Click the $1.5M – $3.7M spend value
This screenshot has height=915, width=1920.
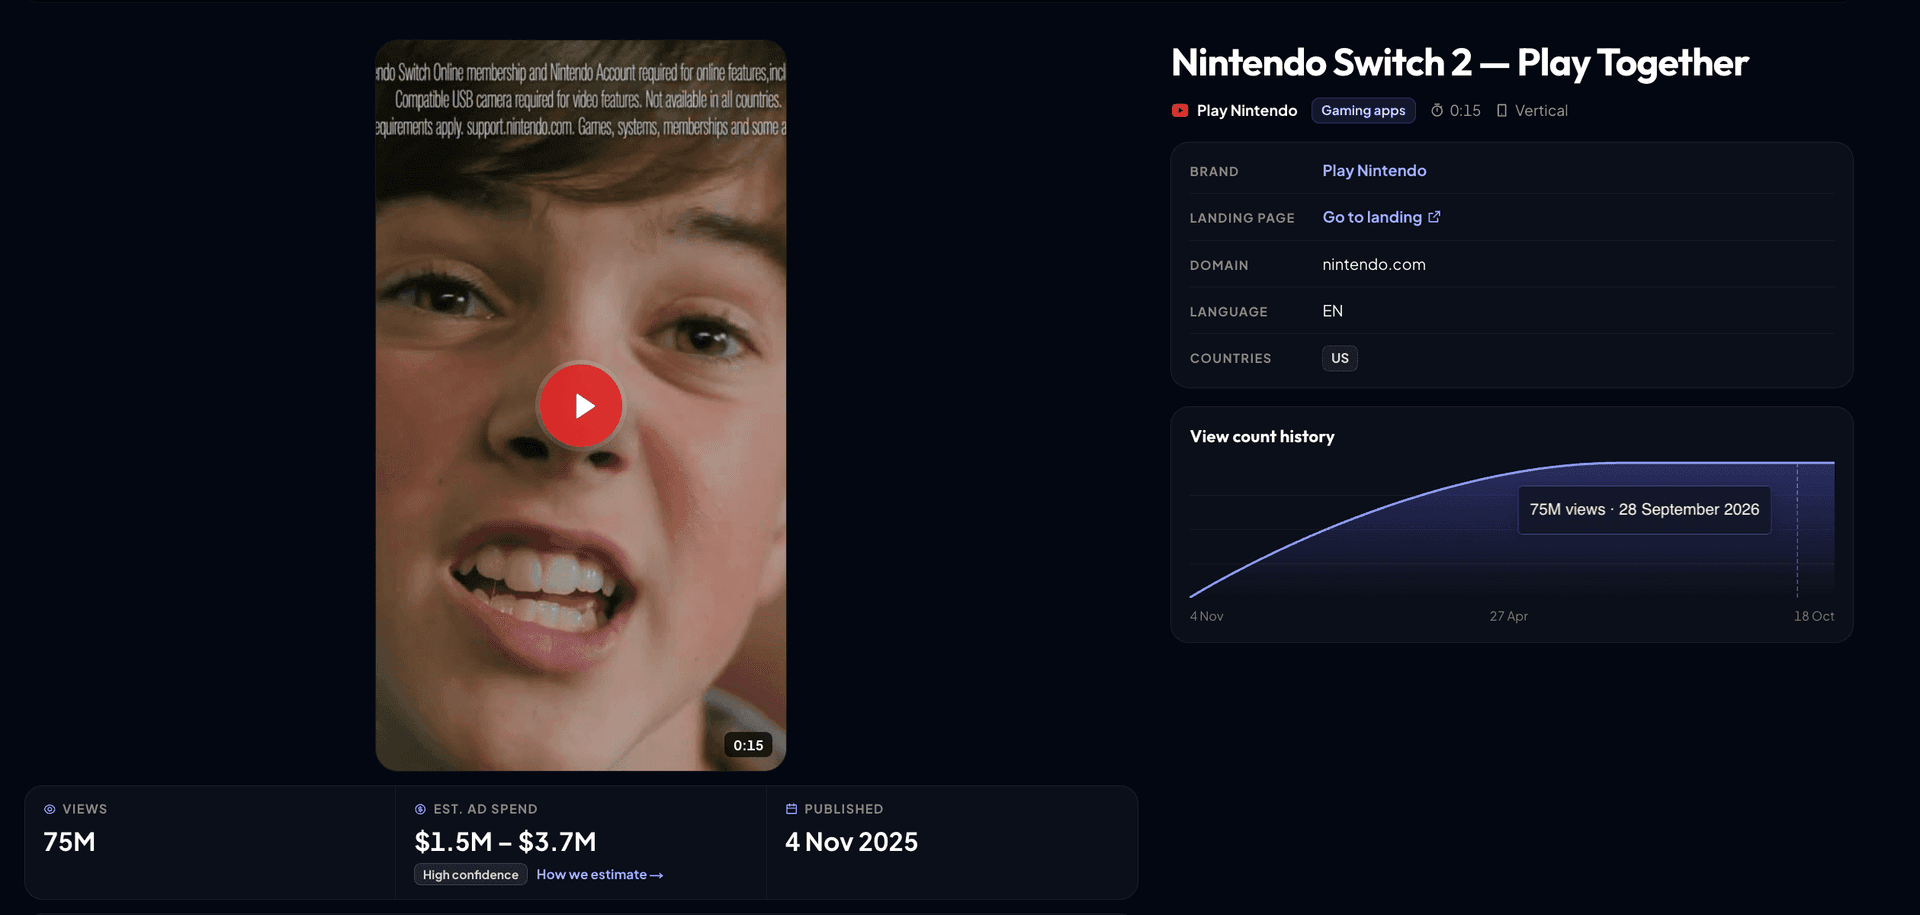[505, 842]
